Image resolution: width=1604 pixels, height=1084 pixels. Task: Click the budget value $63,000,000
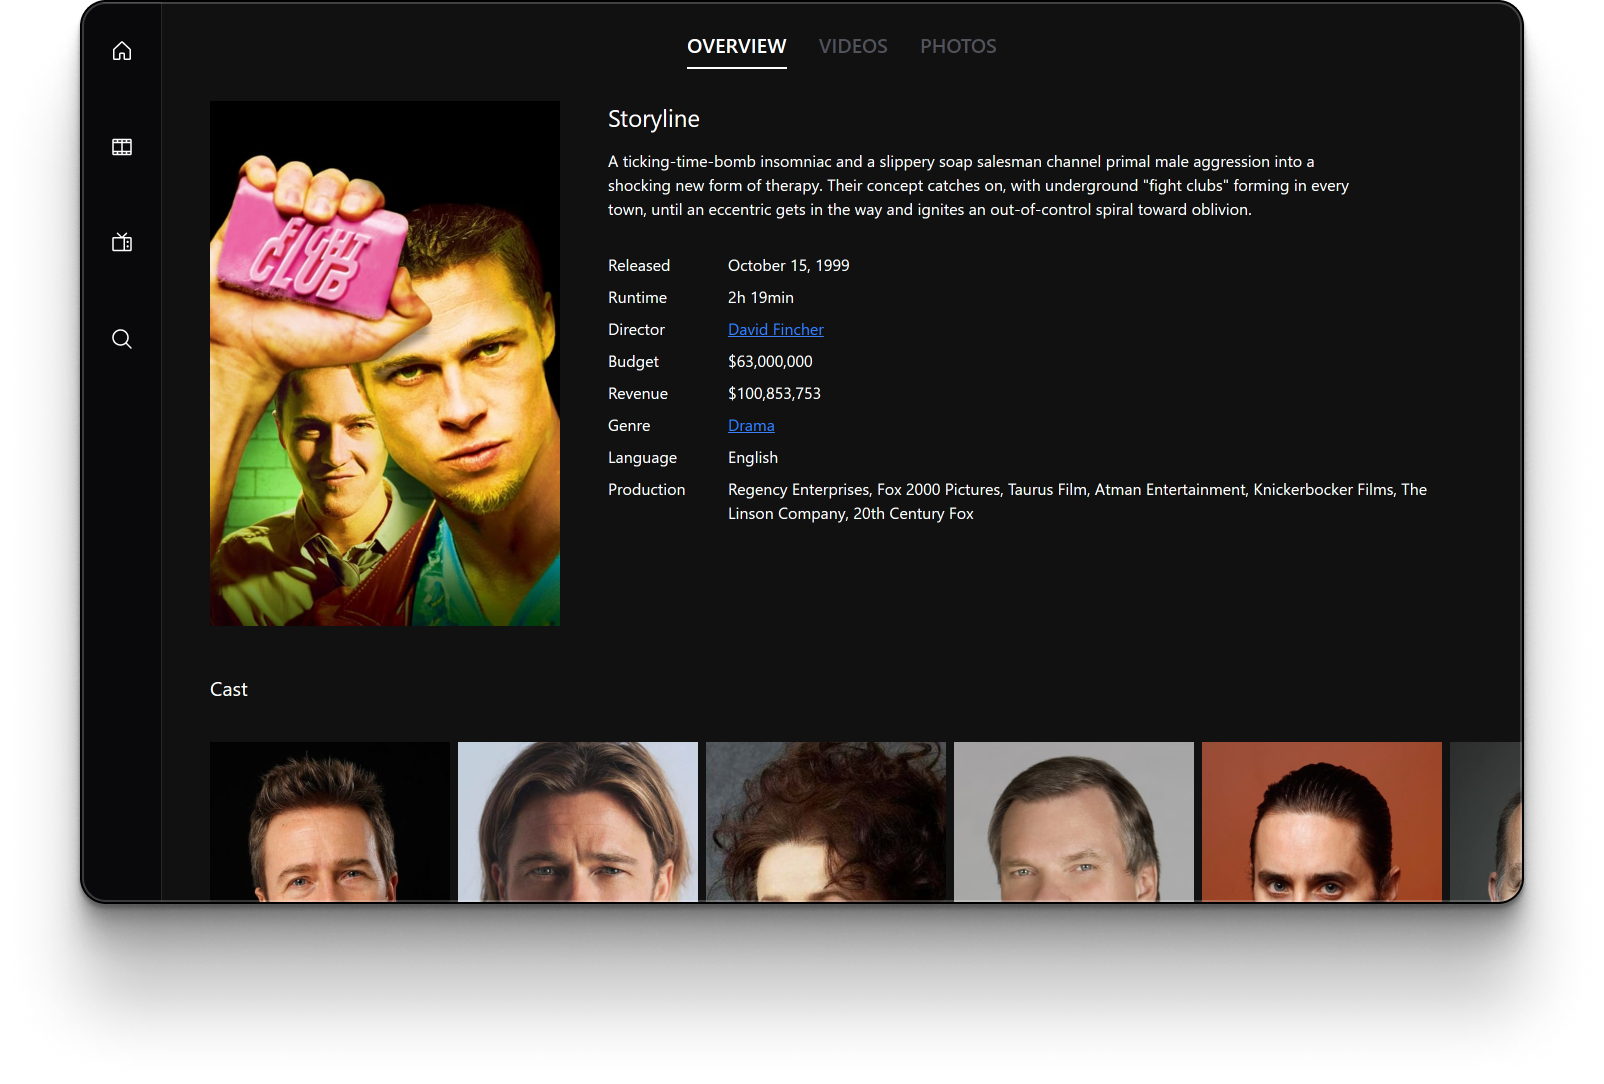[770, 362]
